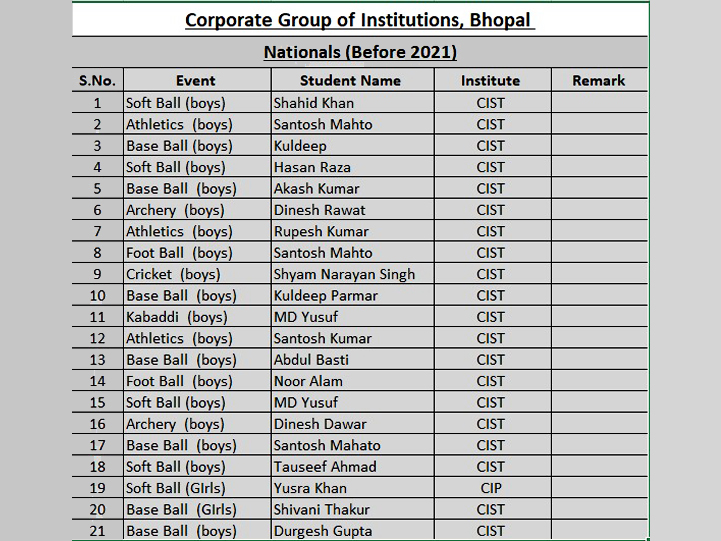Screen dimensions: 721x541
Task: Select the 'S.No.' column header
Action: [97, 80]
